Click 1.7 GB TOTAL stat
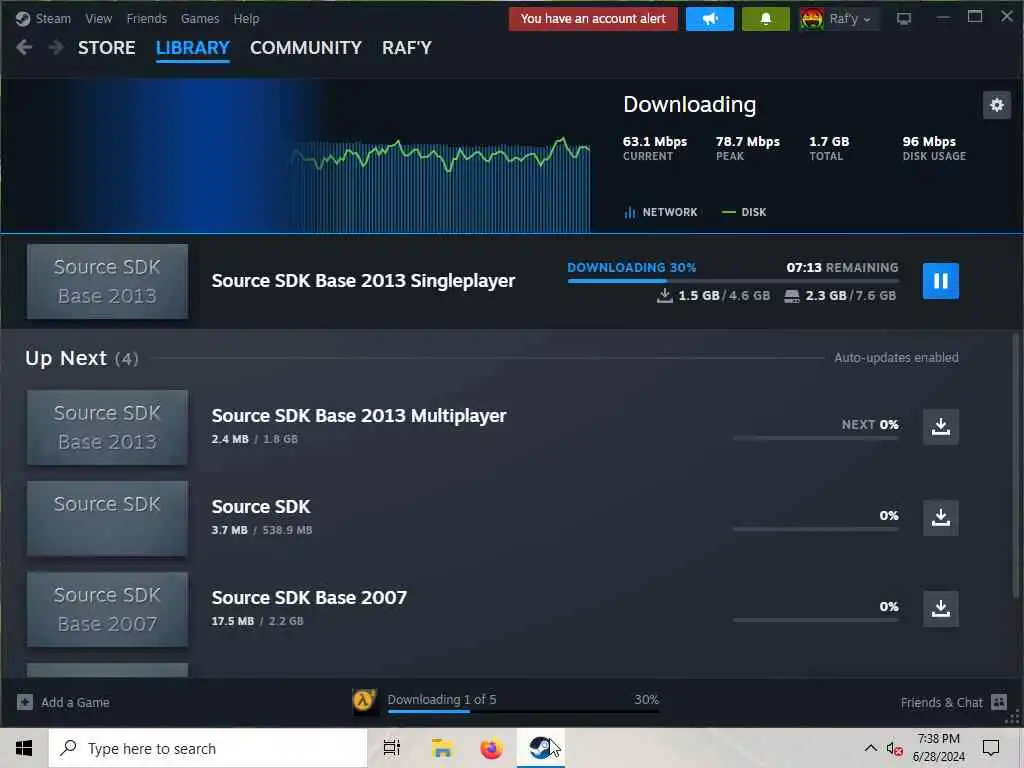Image resolution: width=1024 pixels, height=768 pixels. point(829,148)
